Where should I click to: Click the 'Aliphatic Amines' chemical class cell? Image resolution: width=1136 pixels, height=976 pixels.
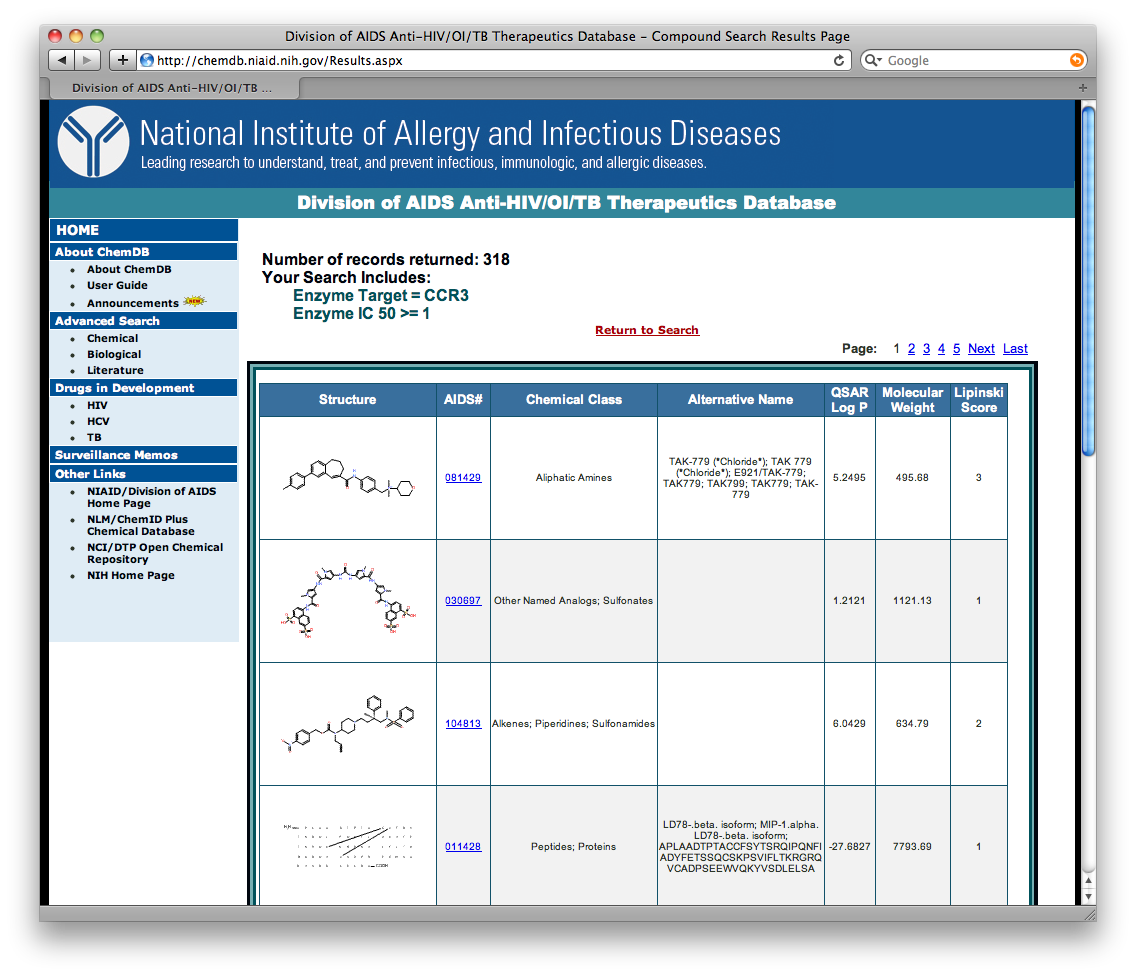pyautogui.click(x=574, y=477)
